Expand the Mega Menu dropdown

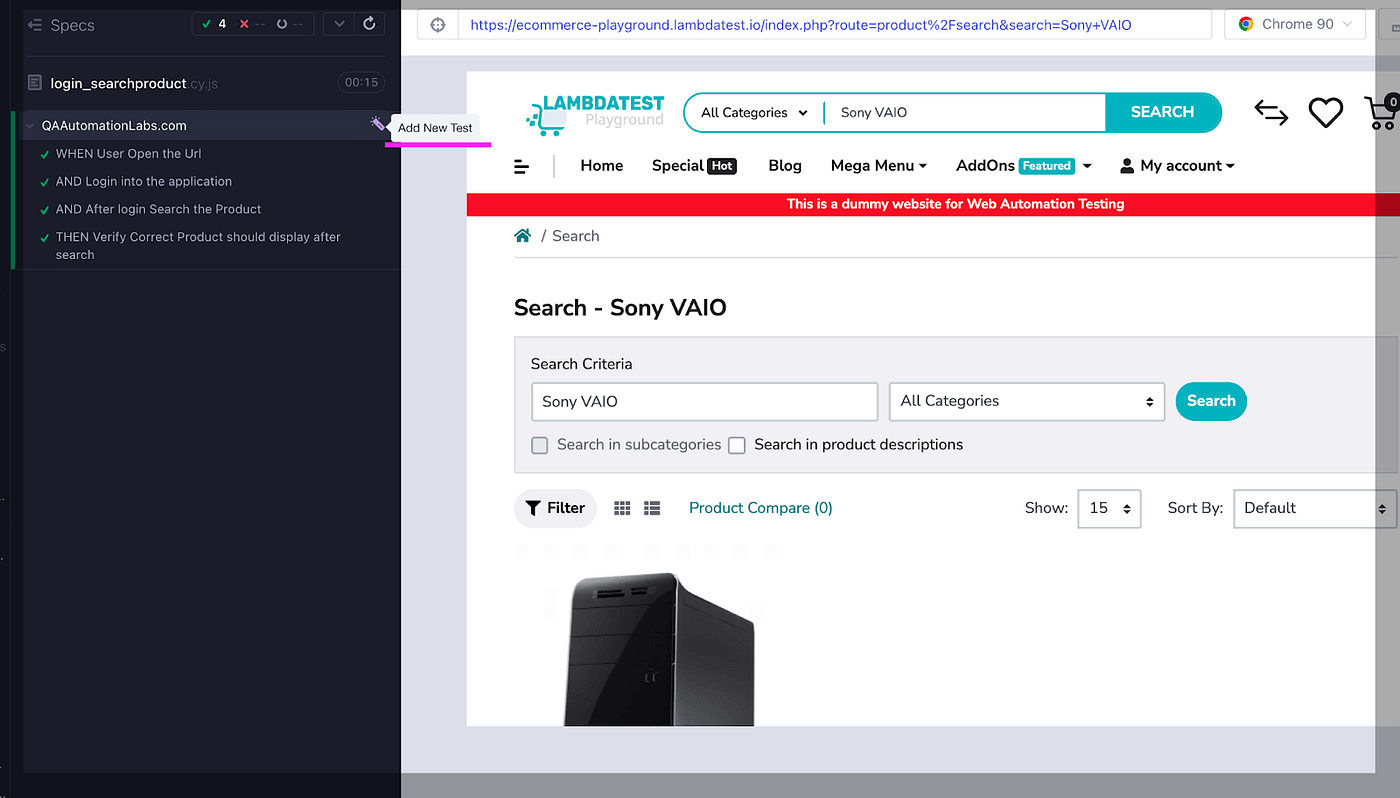tap(879, 166)
